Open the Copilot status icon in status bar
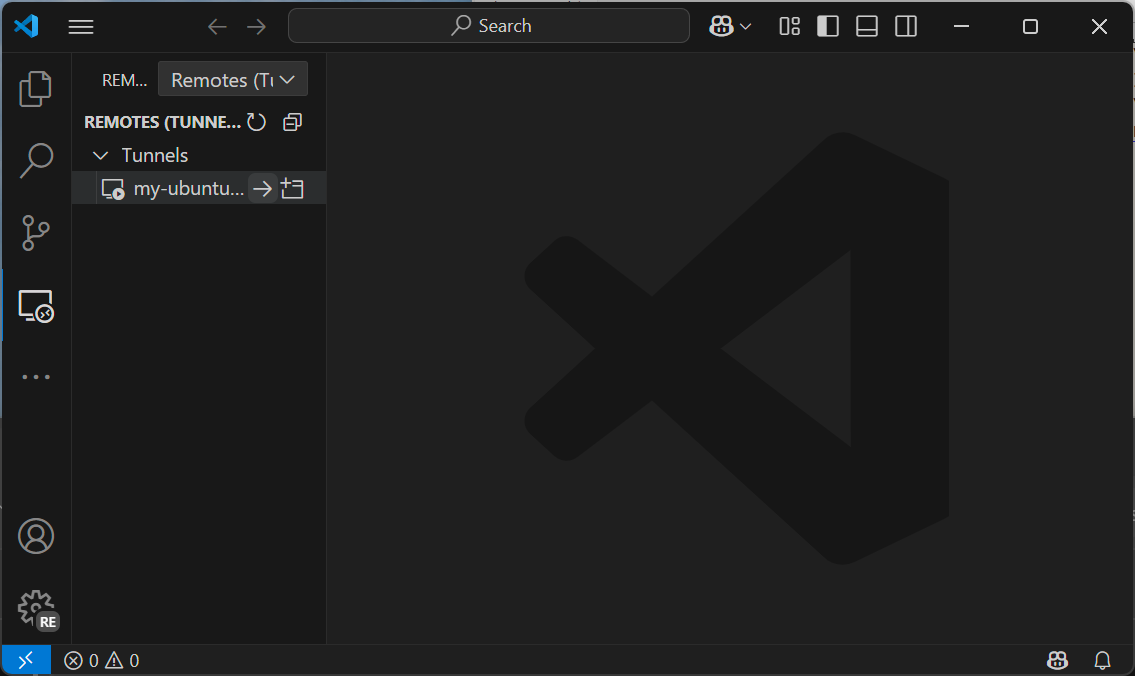The image size is (1135, 676). pyautogui.click(x=1058, y=660)
